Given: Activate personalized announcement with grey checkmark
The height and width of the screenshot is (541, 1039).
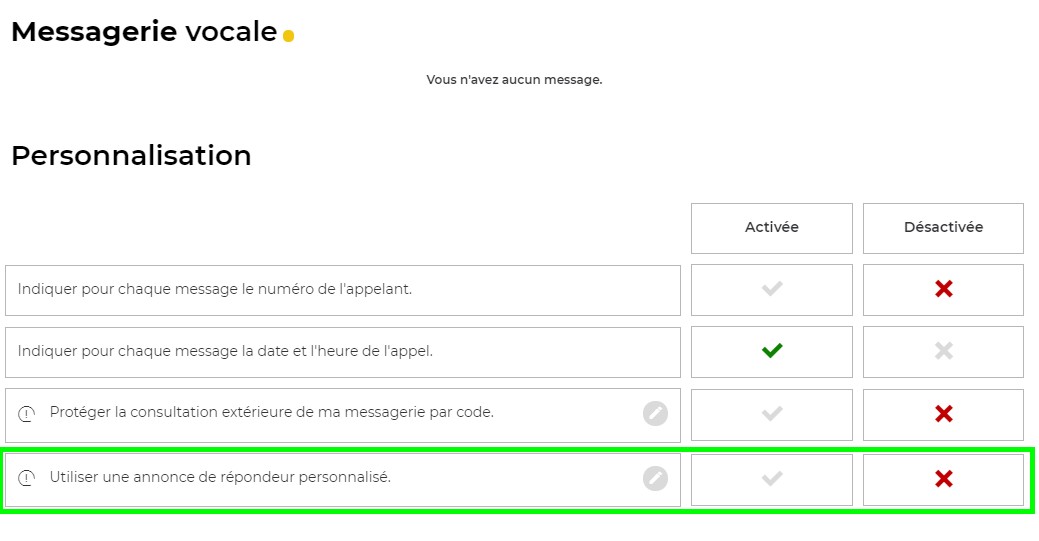Looking at the screenshot, I should point(771,478).
